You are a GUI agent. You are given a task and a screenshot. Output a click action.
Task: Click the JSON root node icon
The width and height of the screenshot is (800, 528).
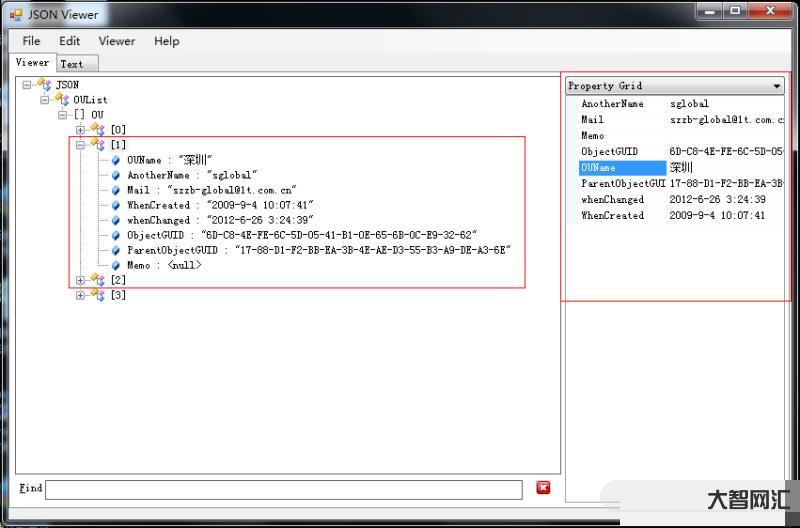click(44, 85)
